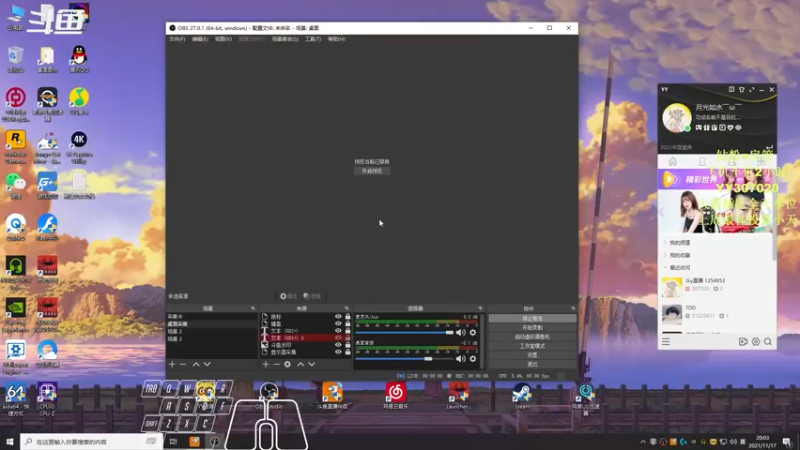Image resolution: width=800 pixels, height=450 pixels.
Task: Pop out the 混音器 dock panel
Action: coord(480,308)
